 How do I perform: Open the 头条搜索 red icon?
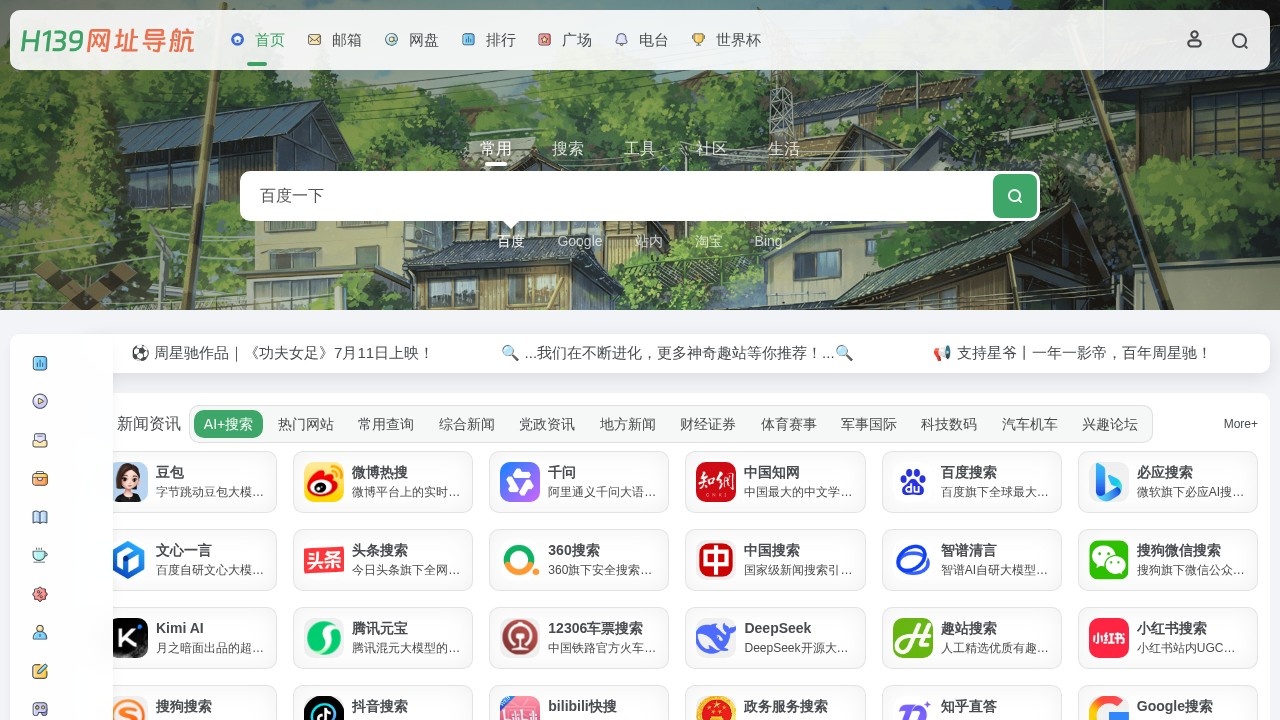coord(324,560)
